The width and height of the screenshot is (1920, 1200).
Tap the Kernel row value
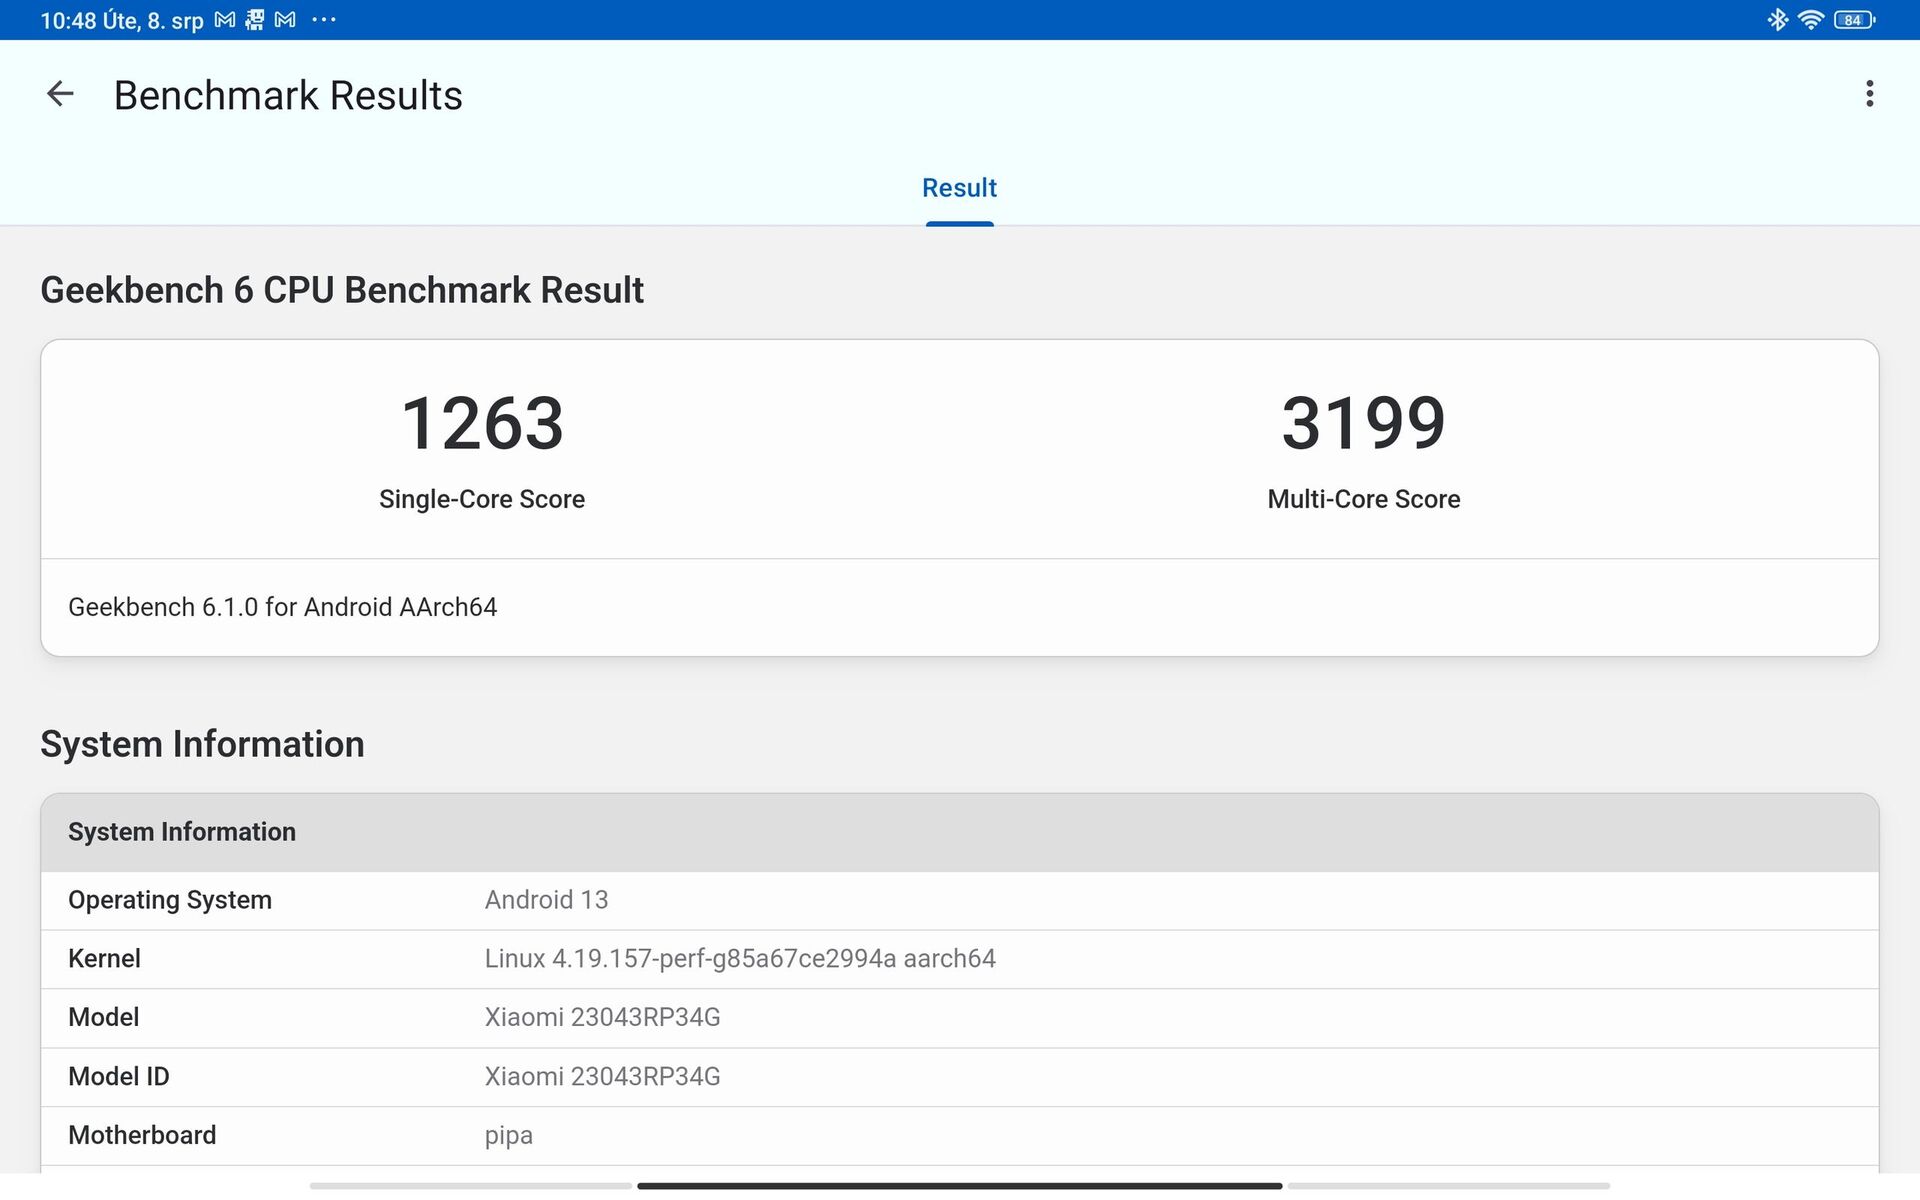point(740,959)
